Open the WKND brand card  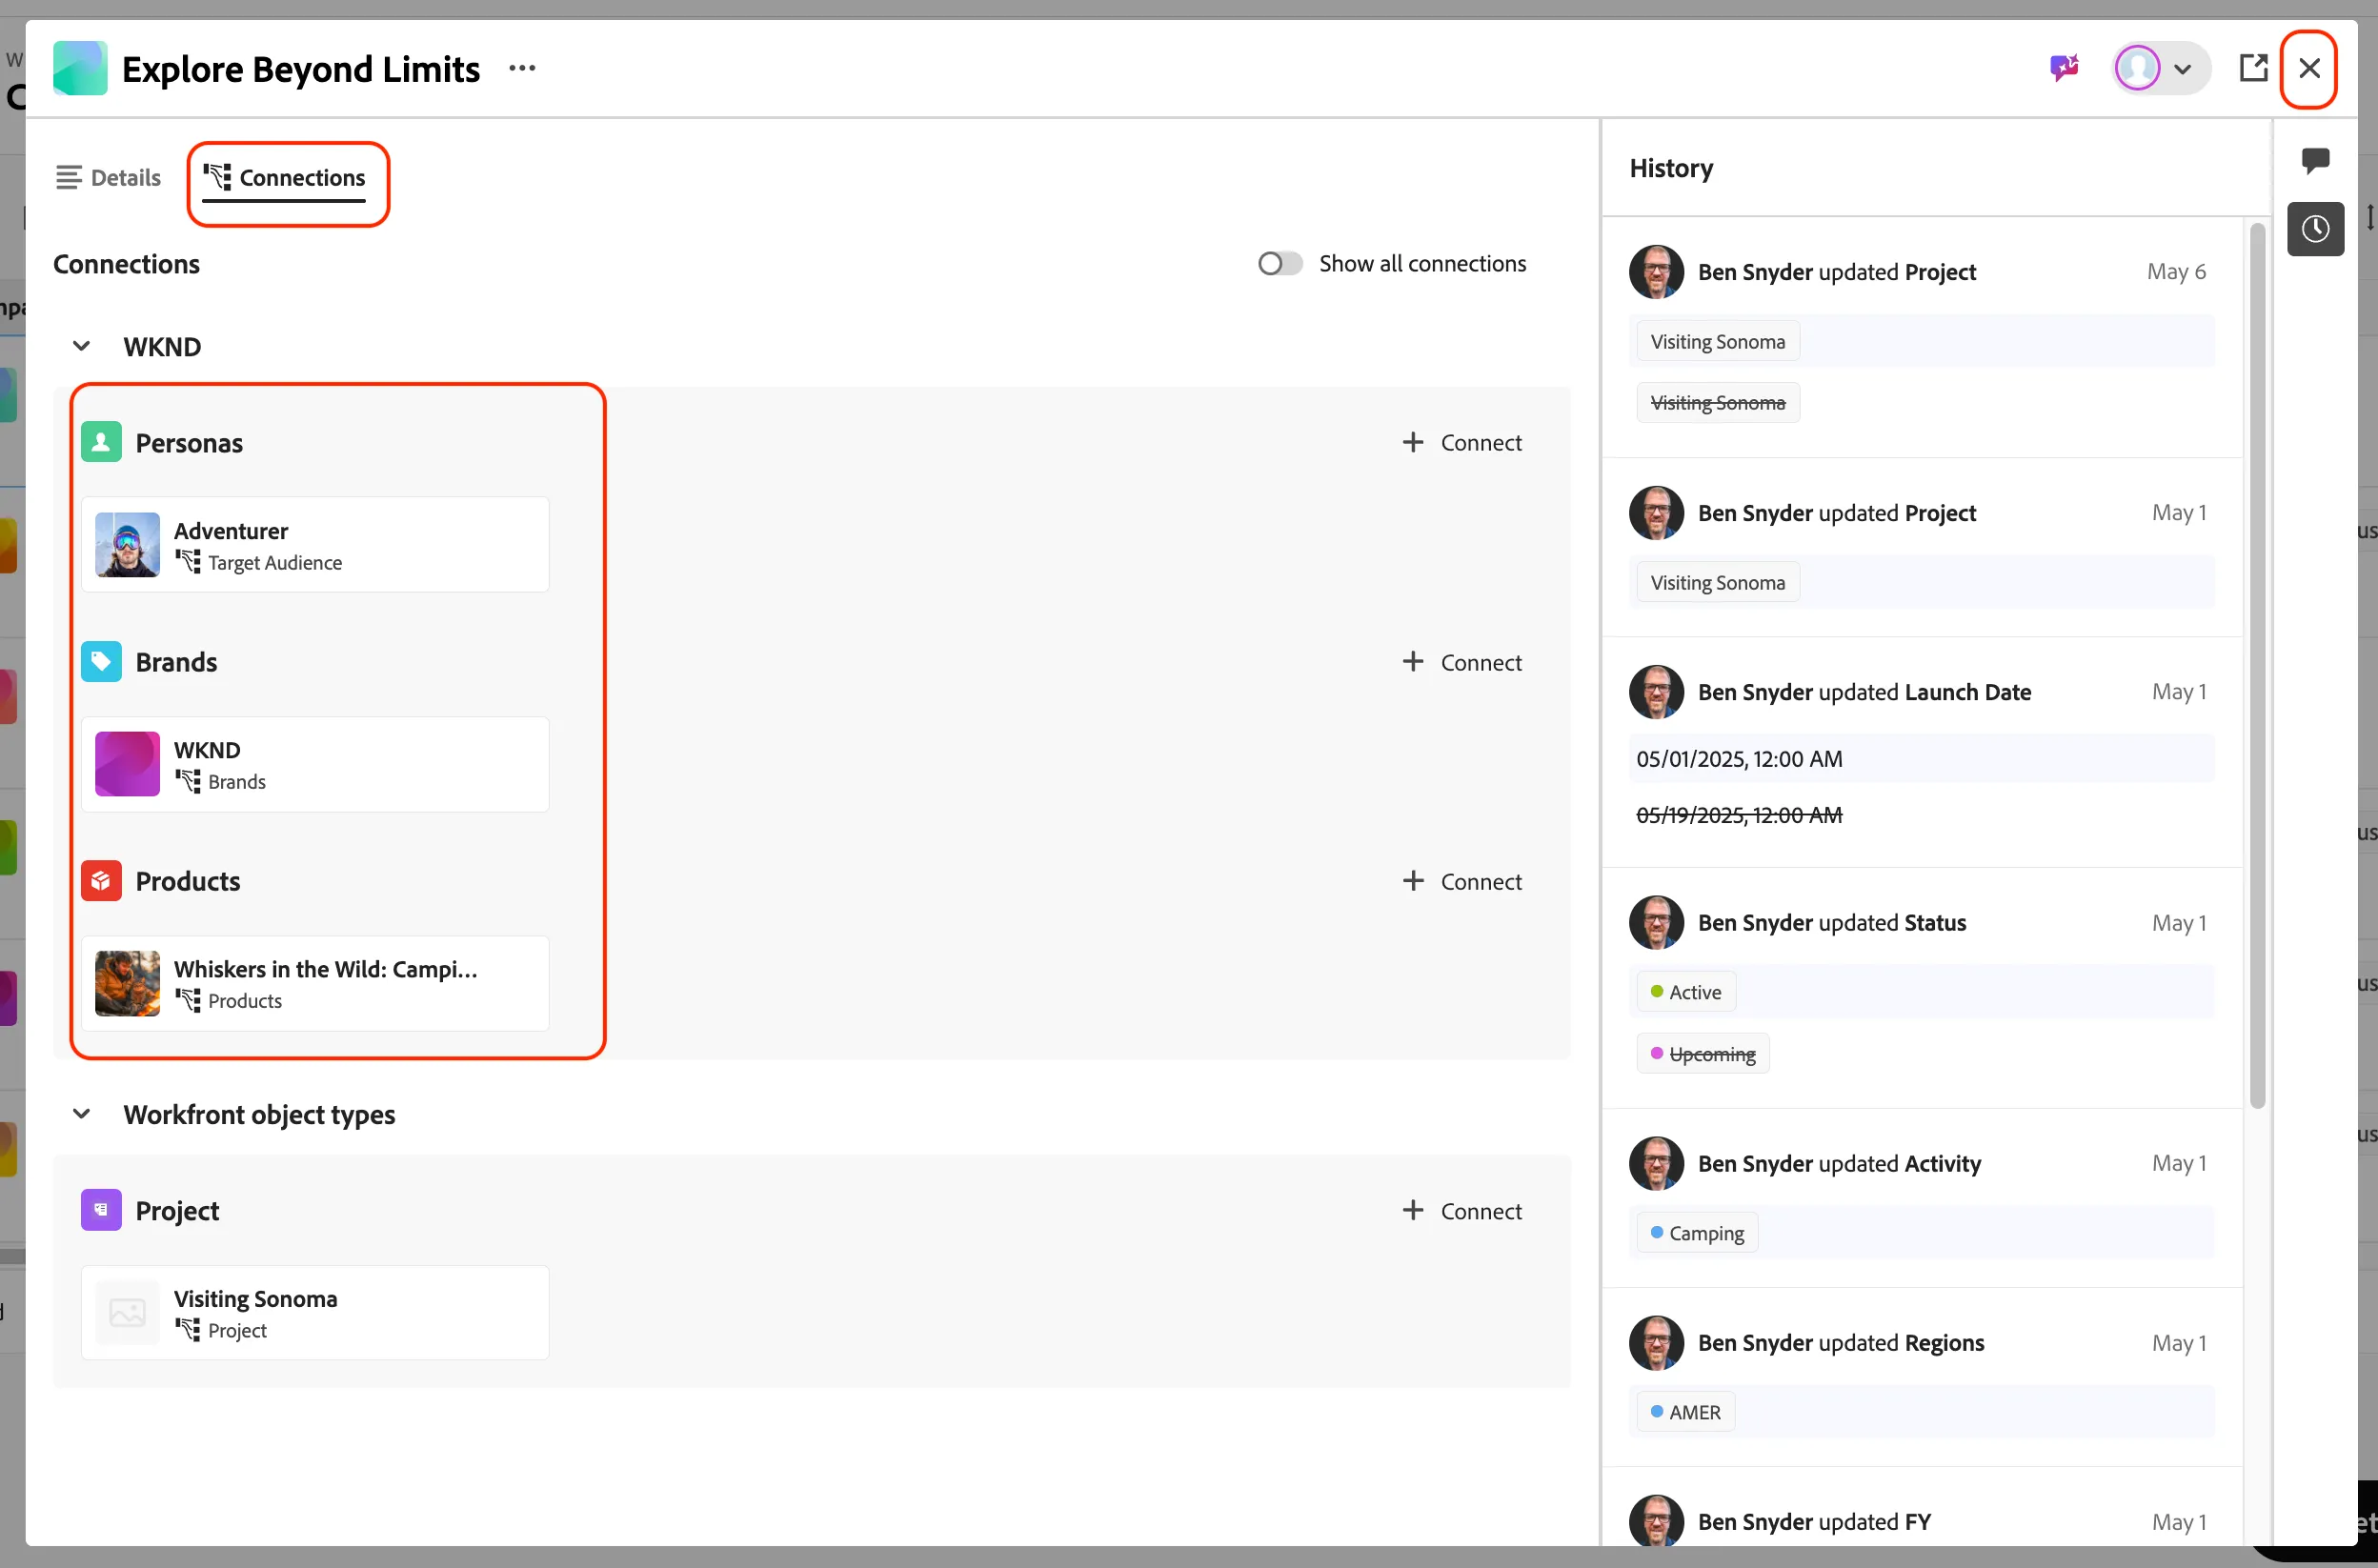[x=315, y=763]
